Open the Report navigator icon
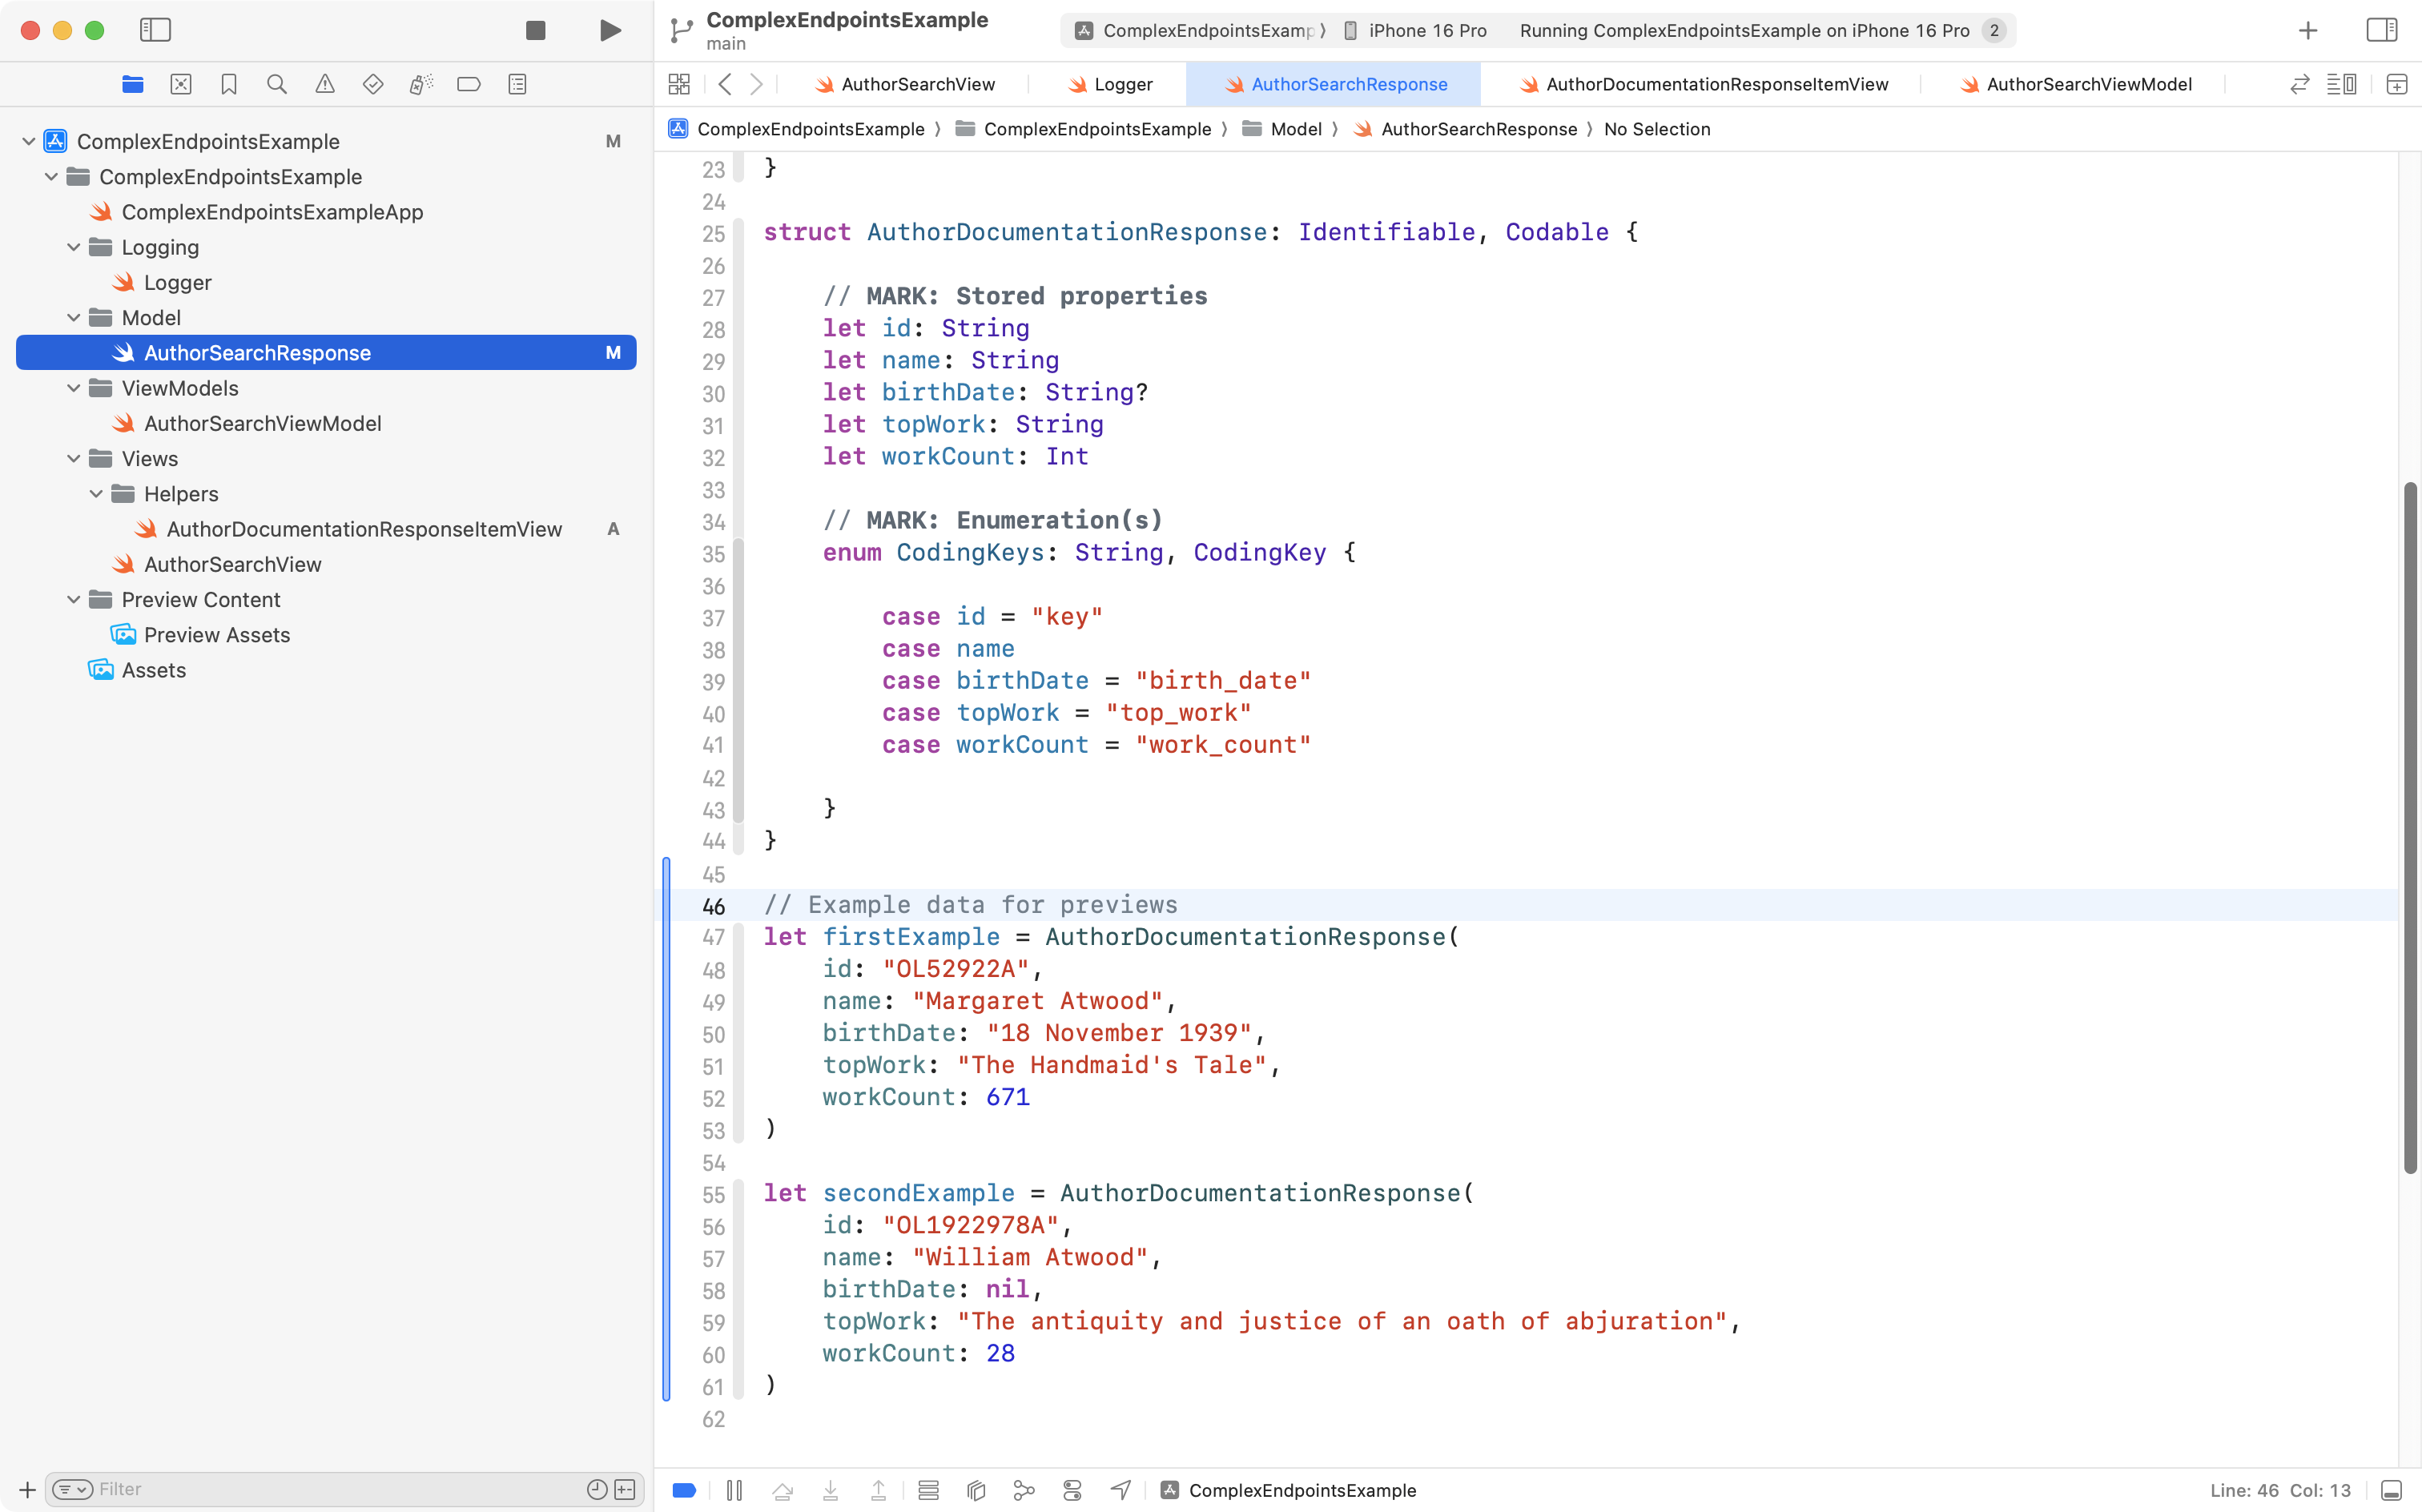The image size is (2422, 1512). coord(517,84)
